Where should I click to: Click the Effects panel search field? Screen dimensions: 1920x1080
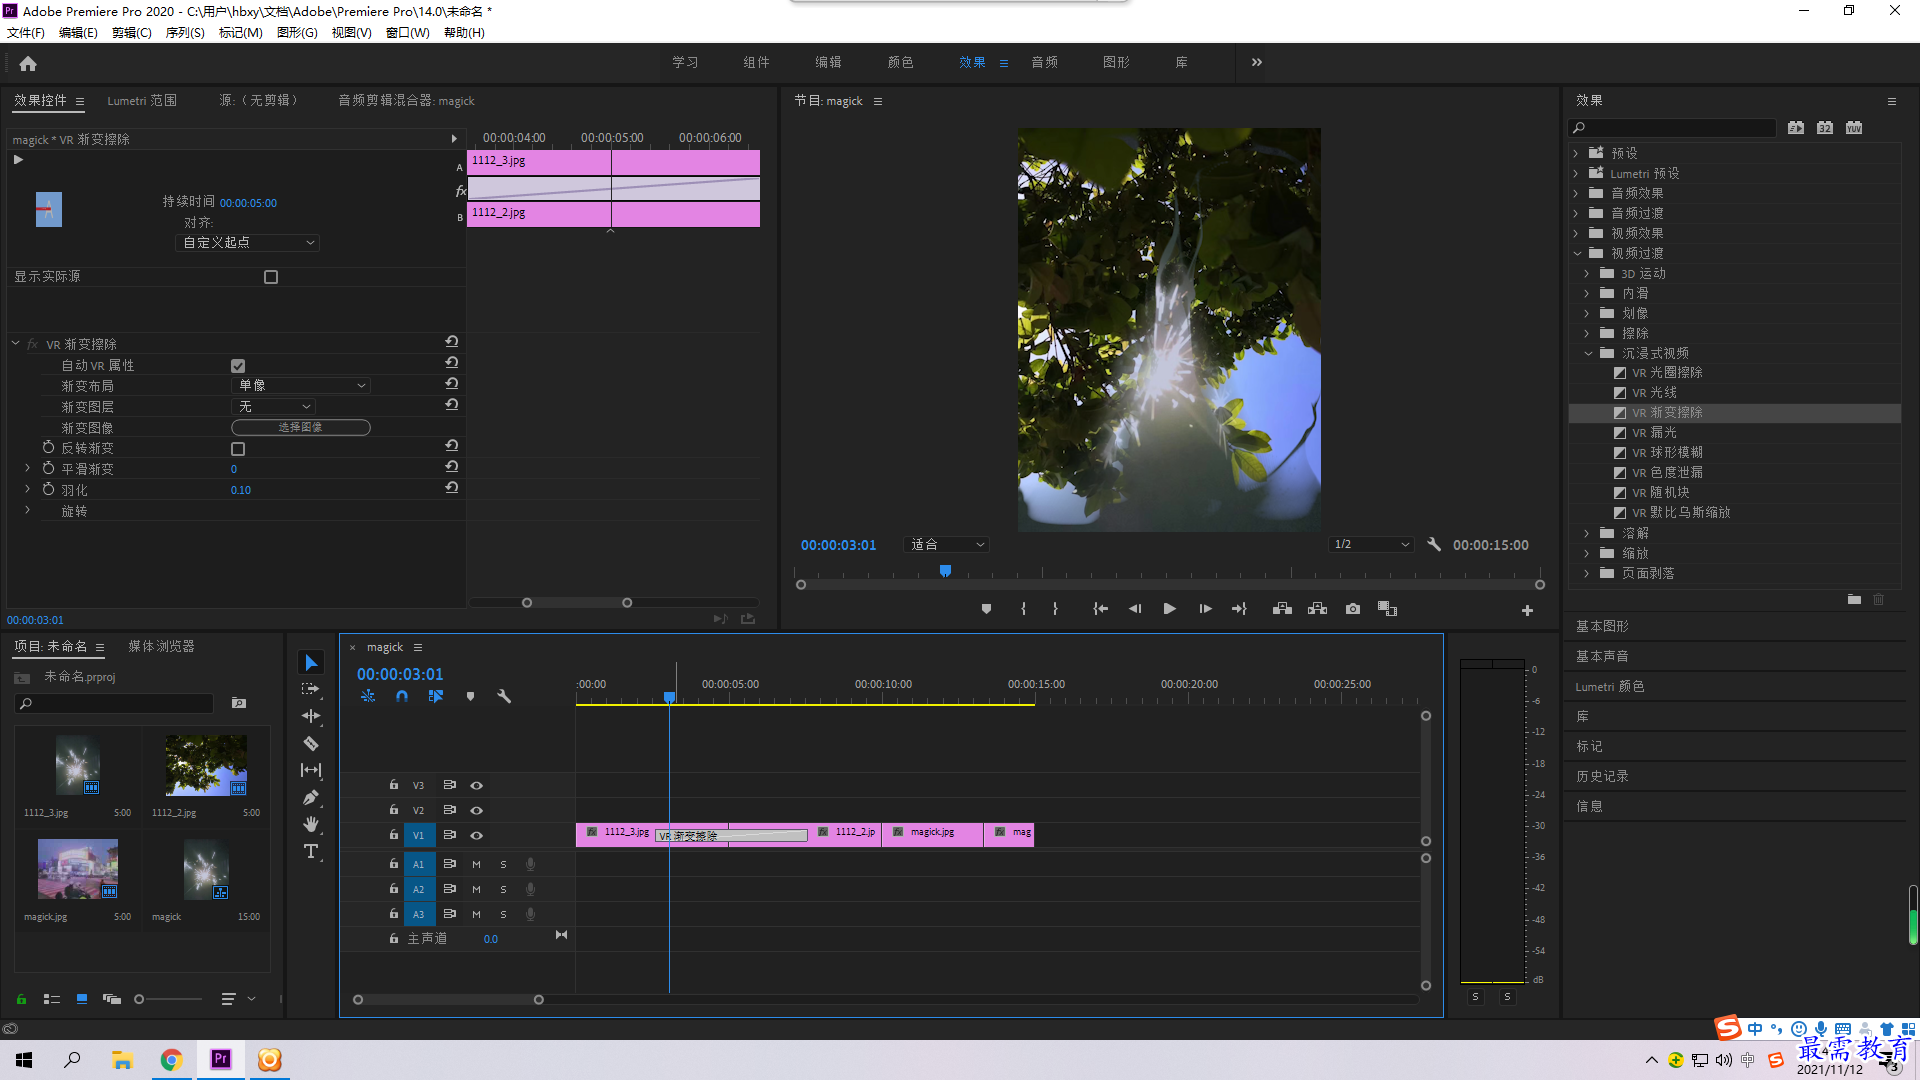tap(1673, 128)
